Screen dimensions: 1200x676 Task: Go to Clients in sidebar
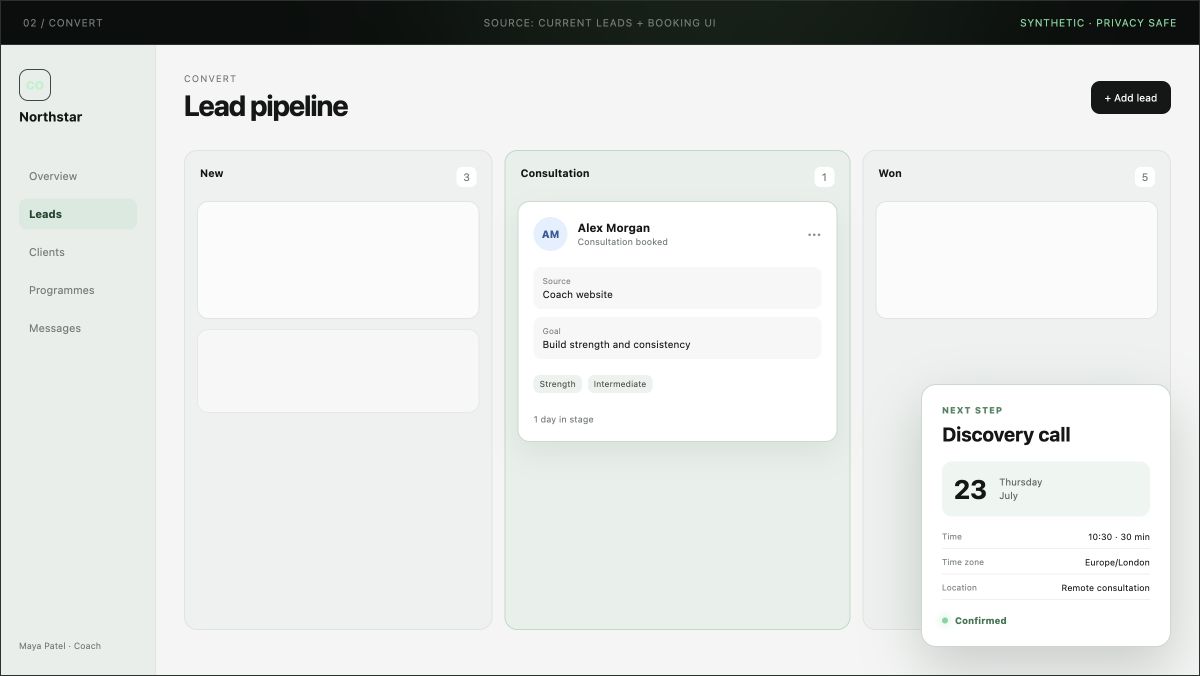click(x=78, y=252)
